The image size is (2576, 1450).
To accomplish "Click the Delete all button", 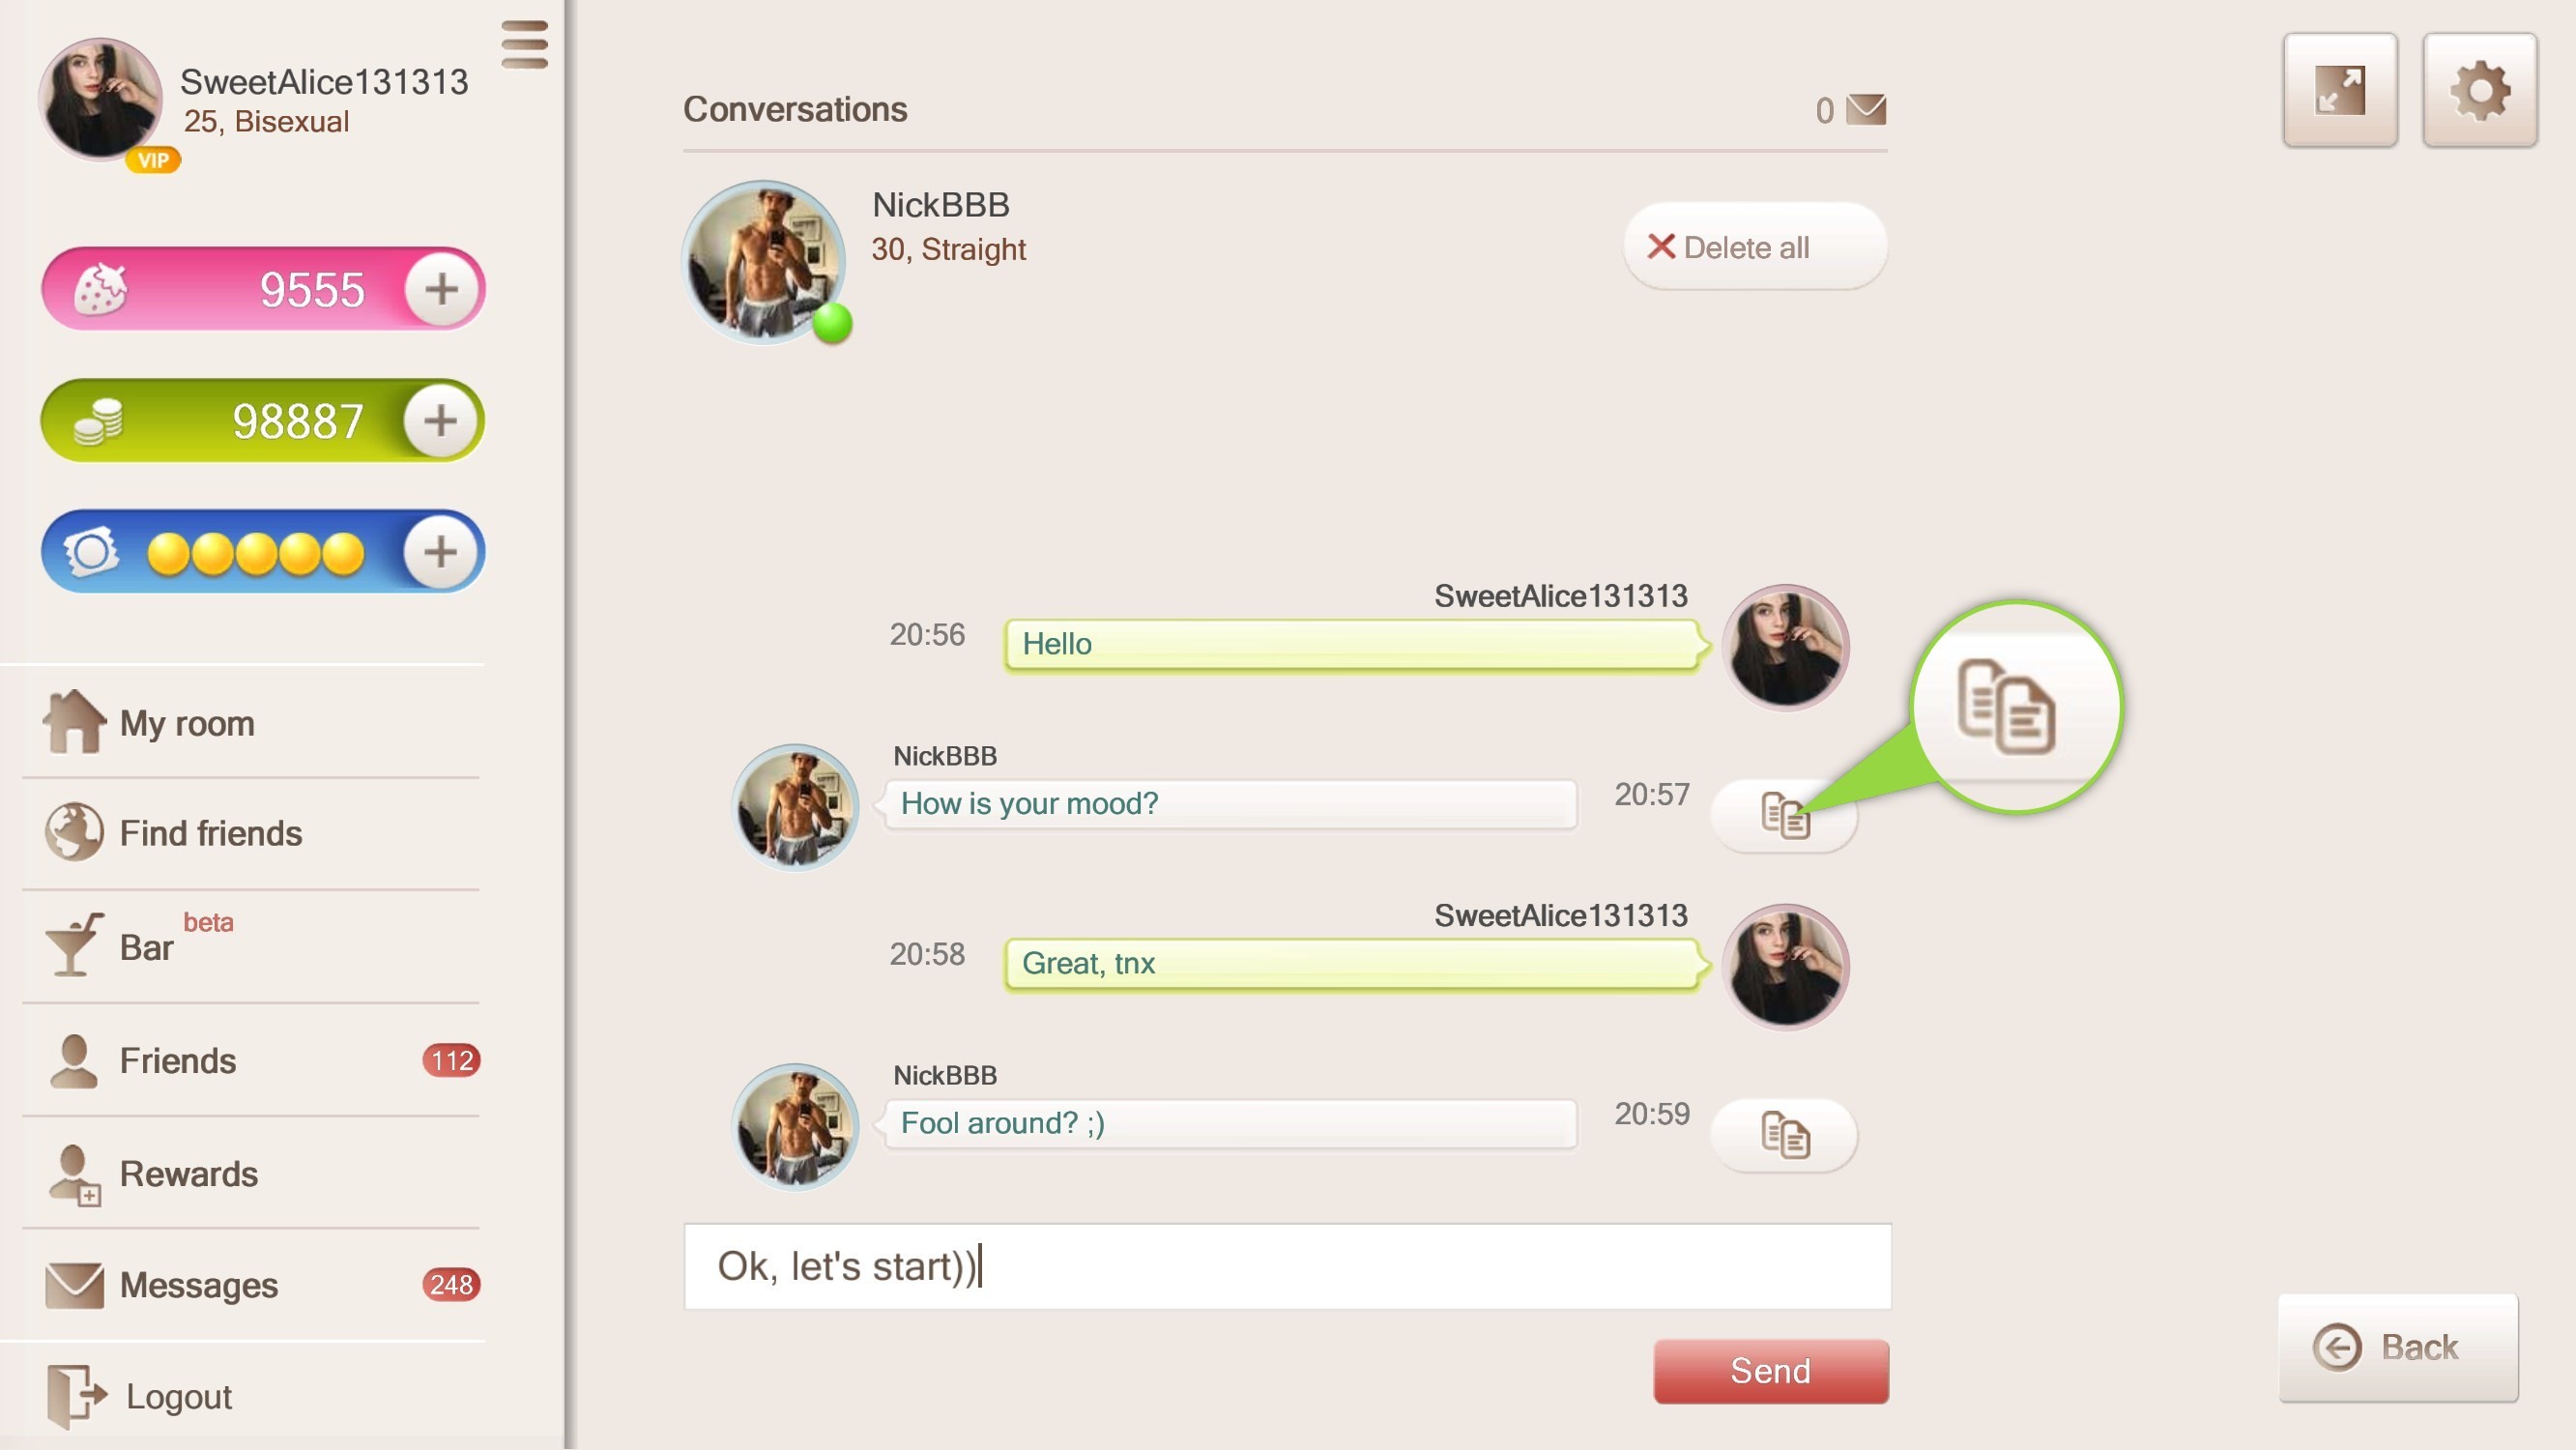I will tap(1755, 247).
